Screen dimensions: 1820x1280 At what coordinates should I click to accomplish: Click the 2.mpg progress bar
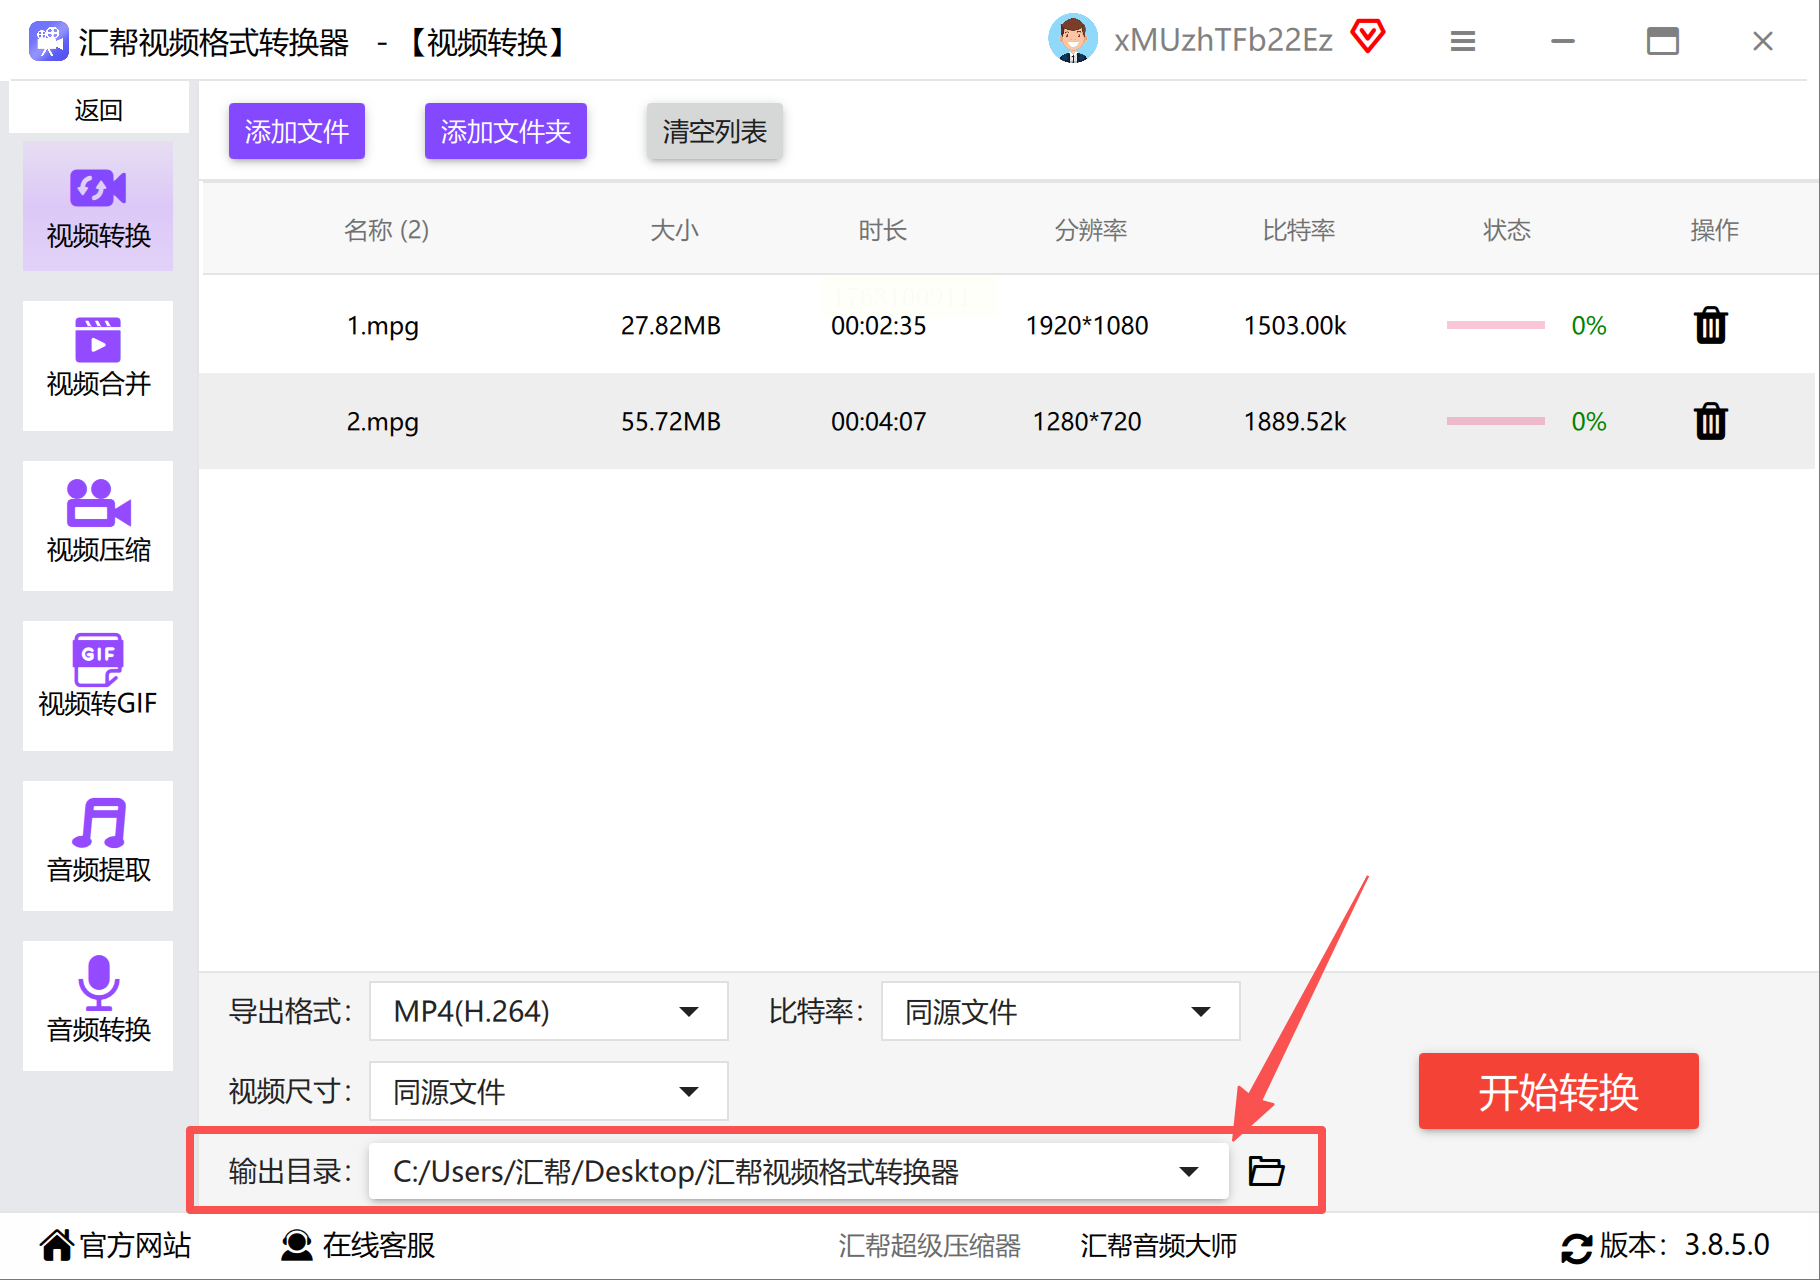1496,421
